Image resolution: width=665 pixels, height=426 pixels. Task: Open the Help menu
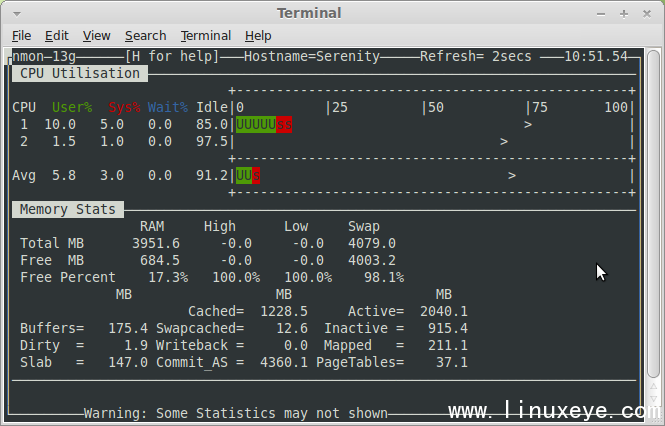coord(258,36)
